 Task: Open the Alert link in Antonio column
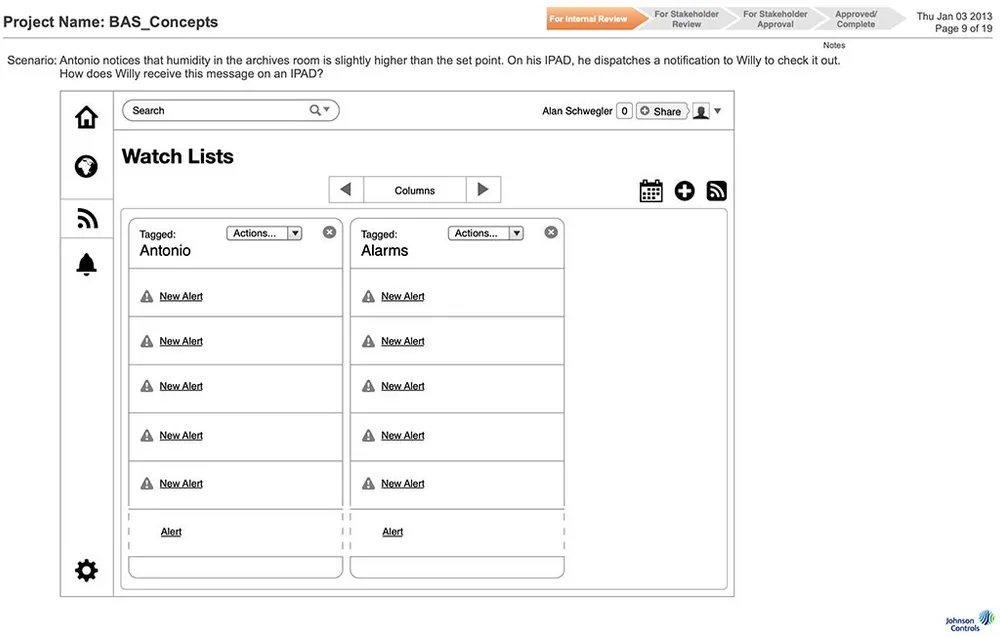(x=171, y=532)
